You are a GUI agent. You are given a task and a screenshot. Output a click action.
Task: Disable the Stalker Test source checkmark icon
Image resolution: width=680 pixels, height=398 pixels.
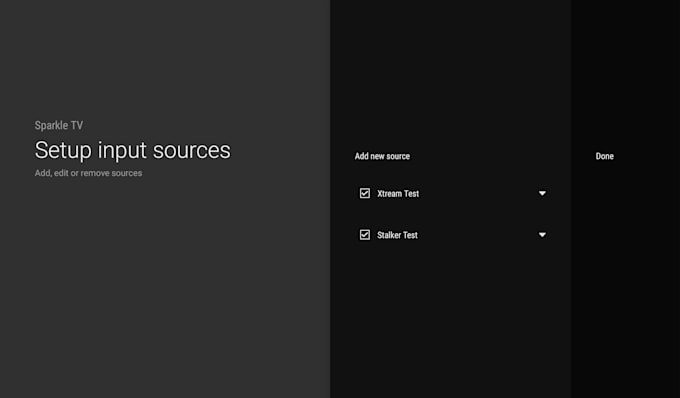coord(365,235)
